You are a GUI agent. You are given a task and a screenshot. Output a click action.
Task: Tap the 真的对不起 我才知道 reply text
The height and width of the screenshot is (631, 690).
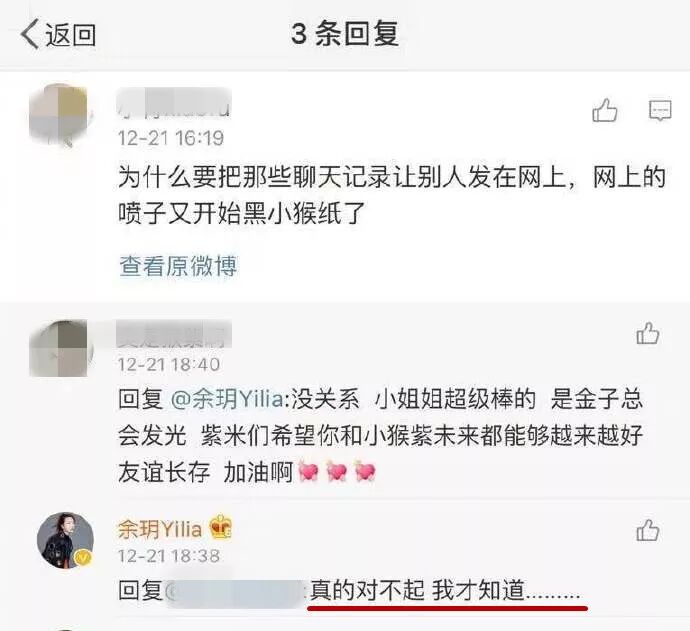pyautogui.click(x=445, y=591)
